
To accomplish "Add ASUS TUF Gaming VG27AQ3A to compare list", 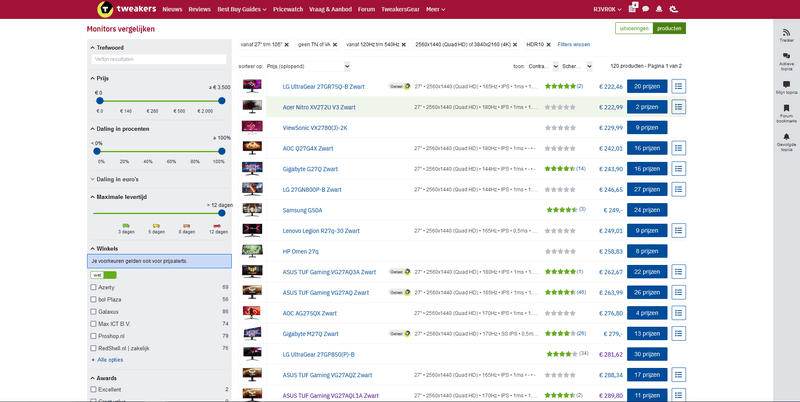I will (679, 272).
